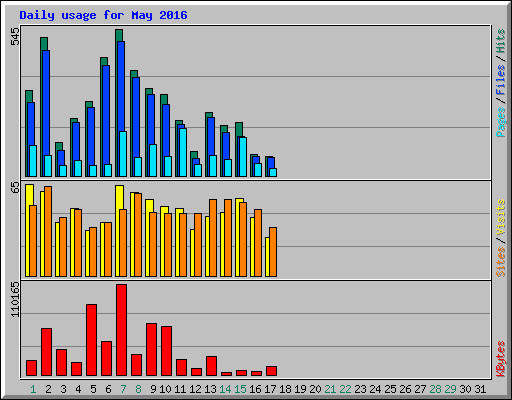Click day 3 on the date axis

[x=63, y=389]
